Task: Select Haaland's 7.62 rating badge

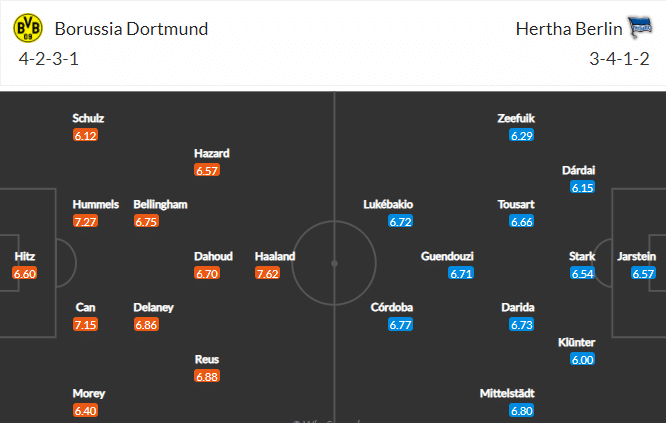Action: (267, 273)
